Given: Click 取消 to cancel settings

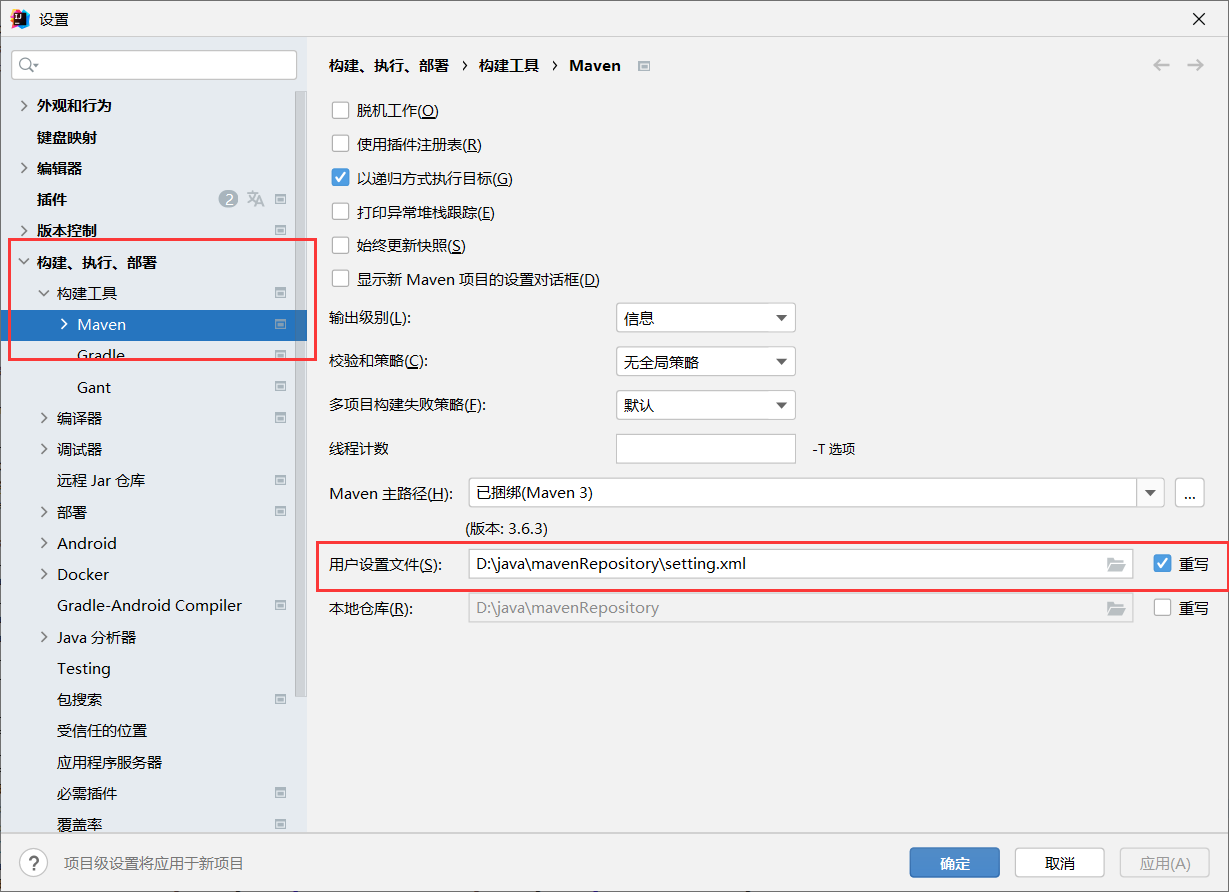Looking at the screenshot, I should tap(1060, 863).
